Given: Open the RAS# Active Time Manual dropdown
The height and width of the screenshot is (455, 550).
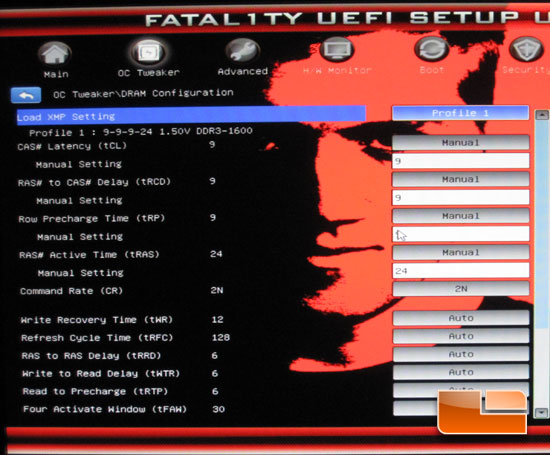Looking at the screenshot, I should 461,252.
